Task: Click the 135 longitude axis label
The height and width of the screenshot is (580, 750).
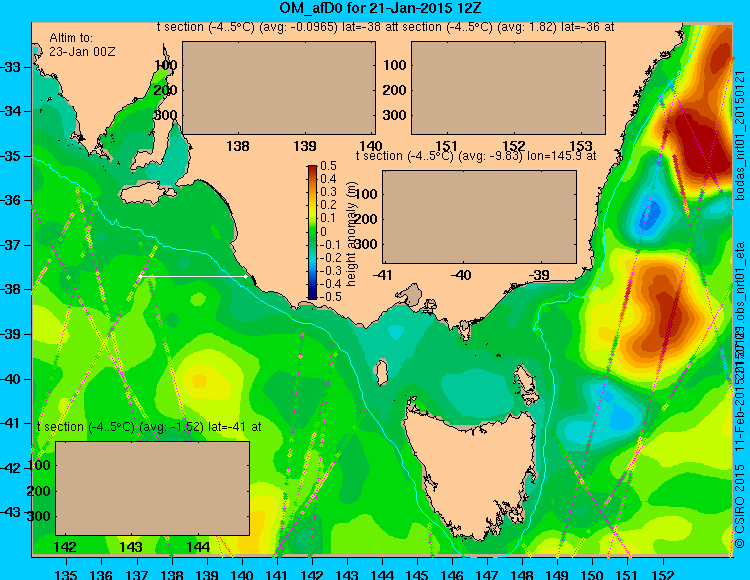Action: [x=66, y=574]
